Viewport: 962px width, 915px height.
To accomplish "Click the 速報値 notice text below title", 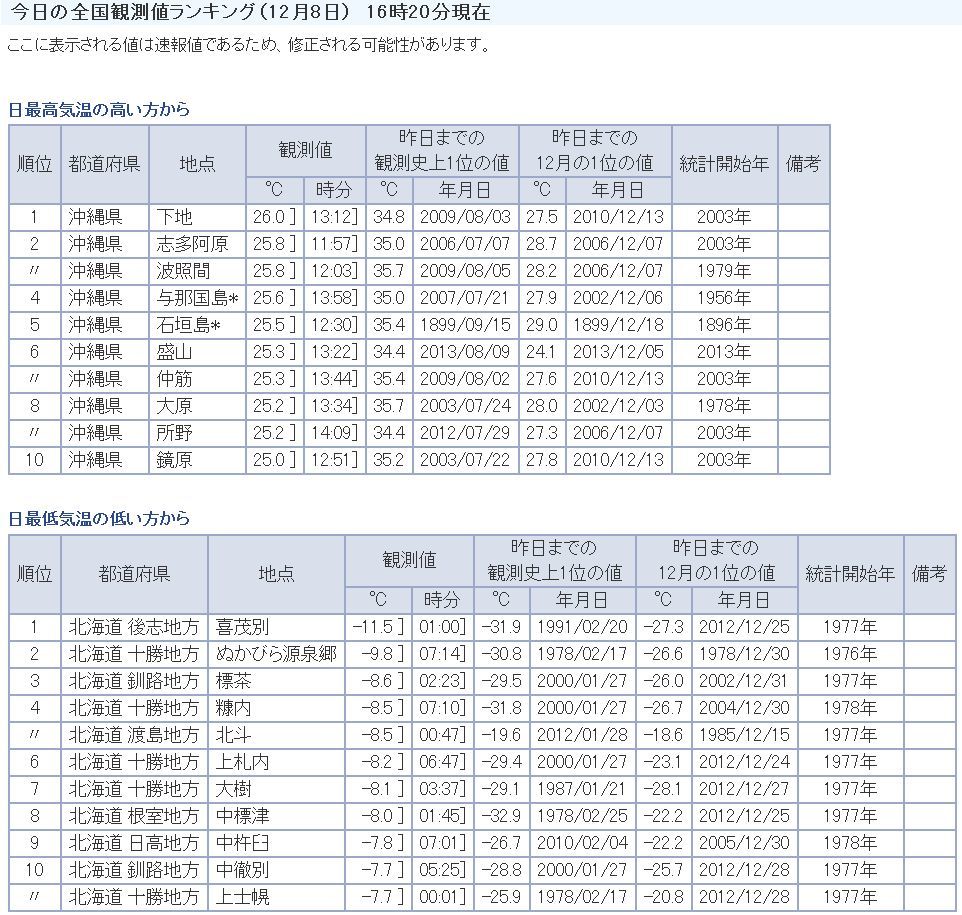I will pyautogui.click(x=248, y=46).
